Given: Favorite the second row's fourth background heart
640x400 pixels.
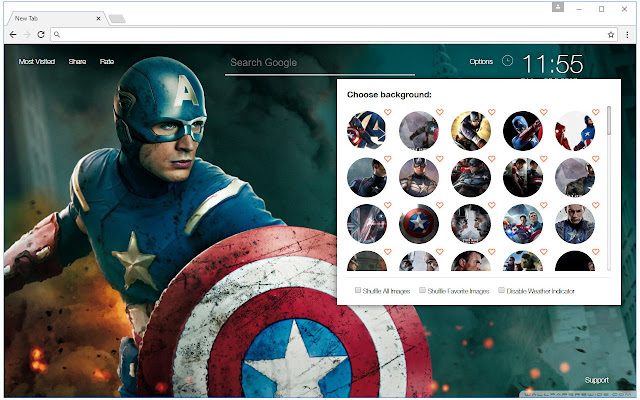Looking at the screenshot, I should pyautogui.click(x=544, y=158).
